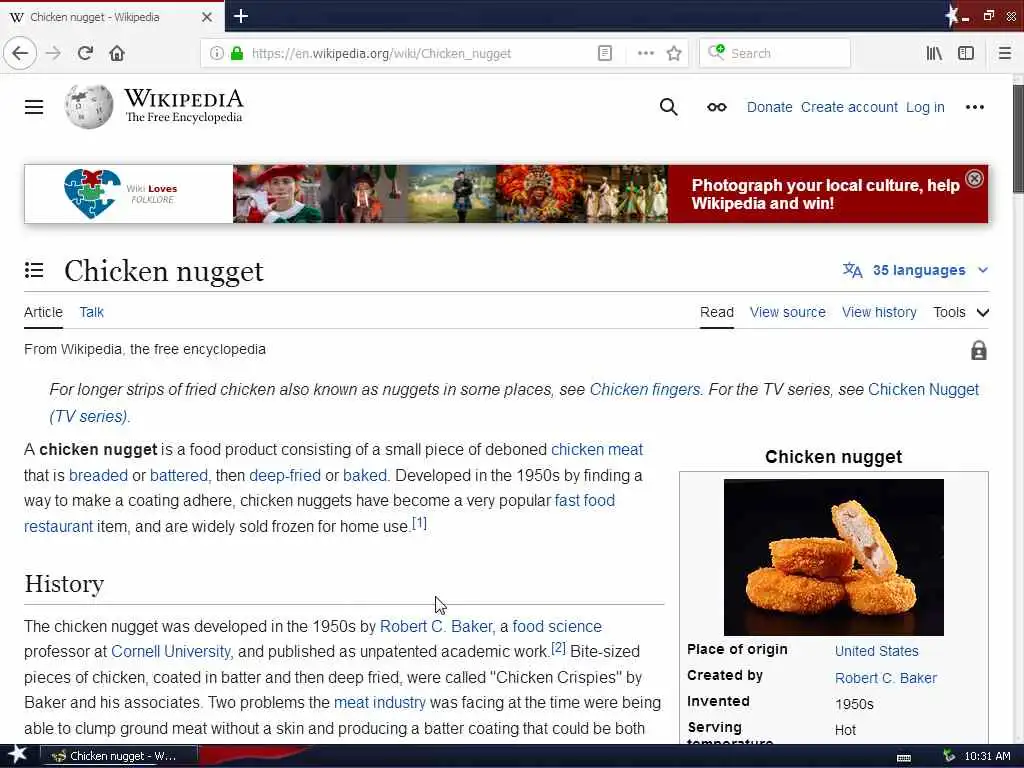The image size is (1024, 768).
Task: Click the Log in link
Action: coord(925,107)
